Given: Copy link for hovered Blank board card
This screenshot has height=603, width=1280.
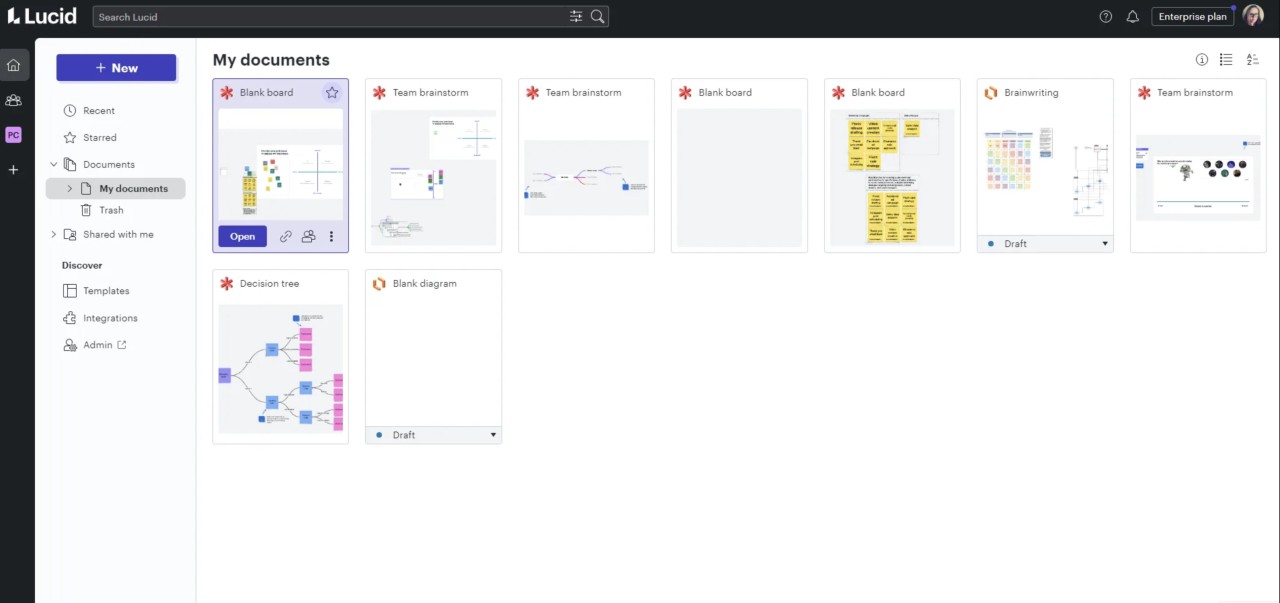Looking at the screenshot, I should pyautogui.click(x=286, y=237).
